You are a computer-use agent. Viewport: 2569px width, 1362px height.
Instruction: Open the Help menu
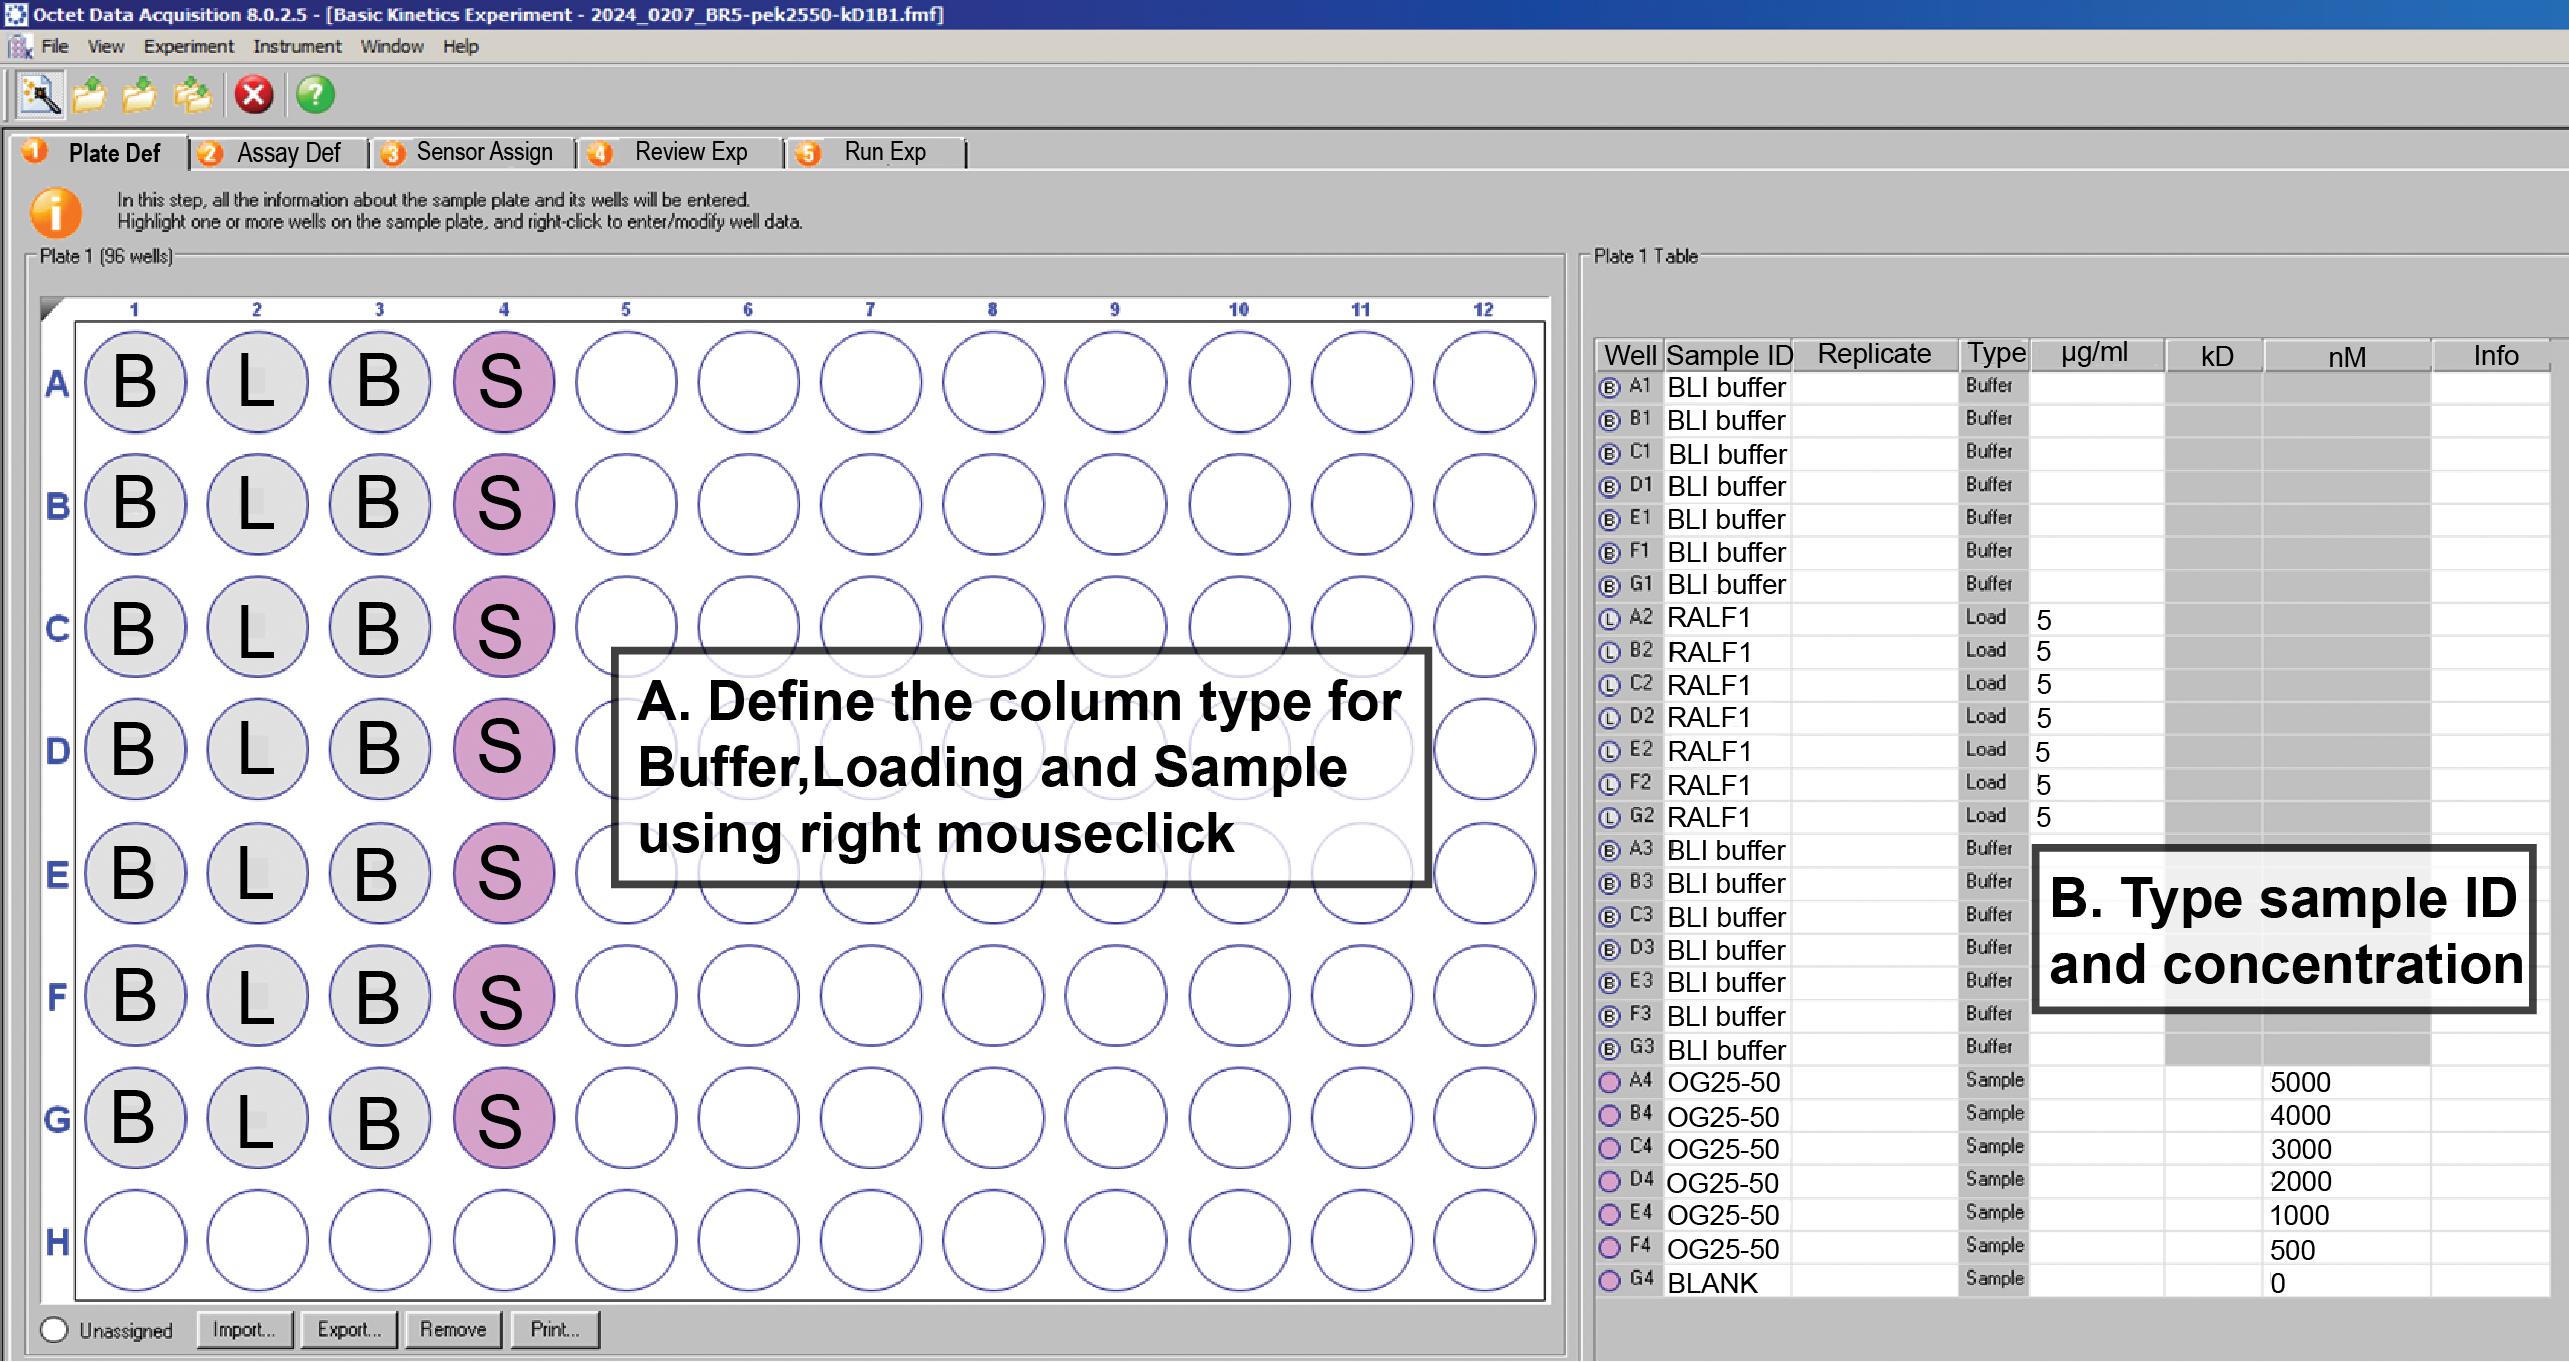(x=461, y=46)
